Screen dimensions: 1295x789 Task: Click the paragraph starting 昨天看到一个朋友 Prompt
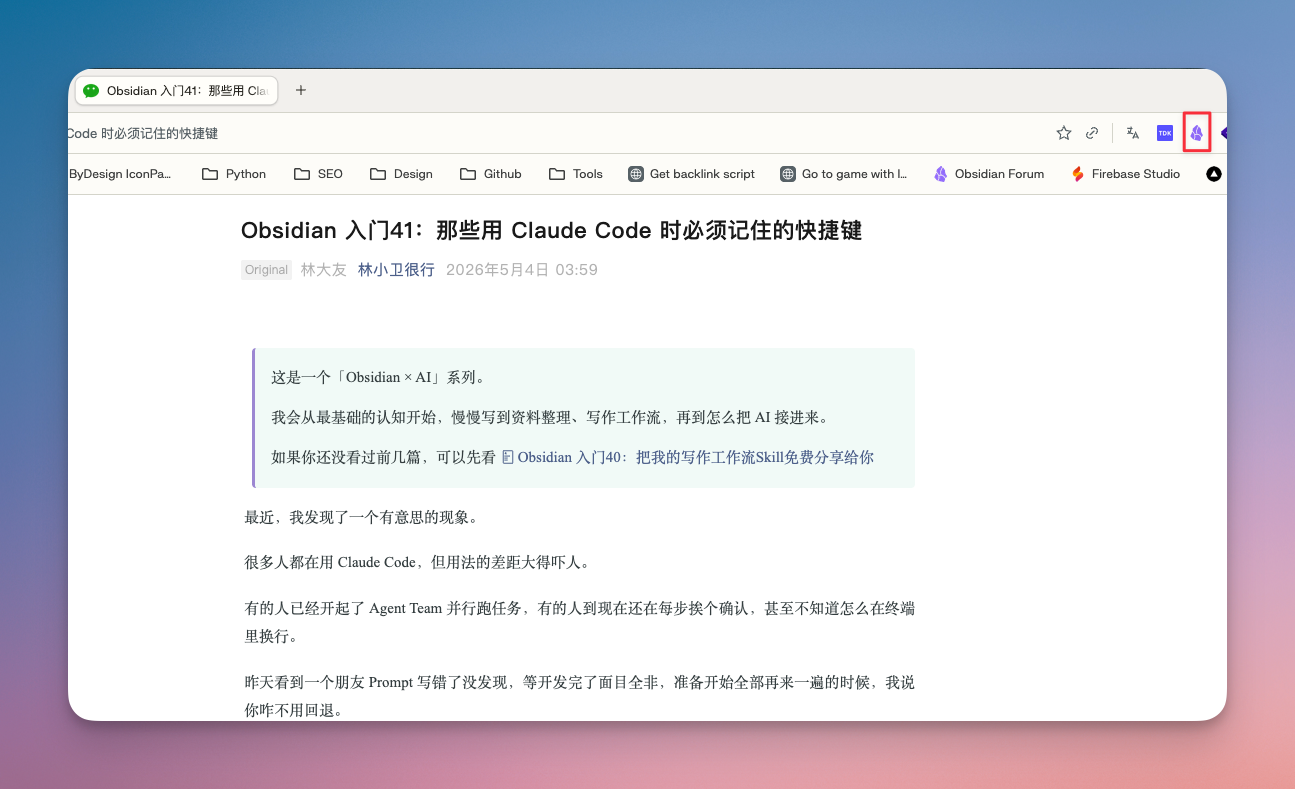[x=580, y=698]
